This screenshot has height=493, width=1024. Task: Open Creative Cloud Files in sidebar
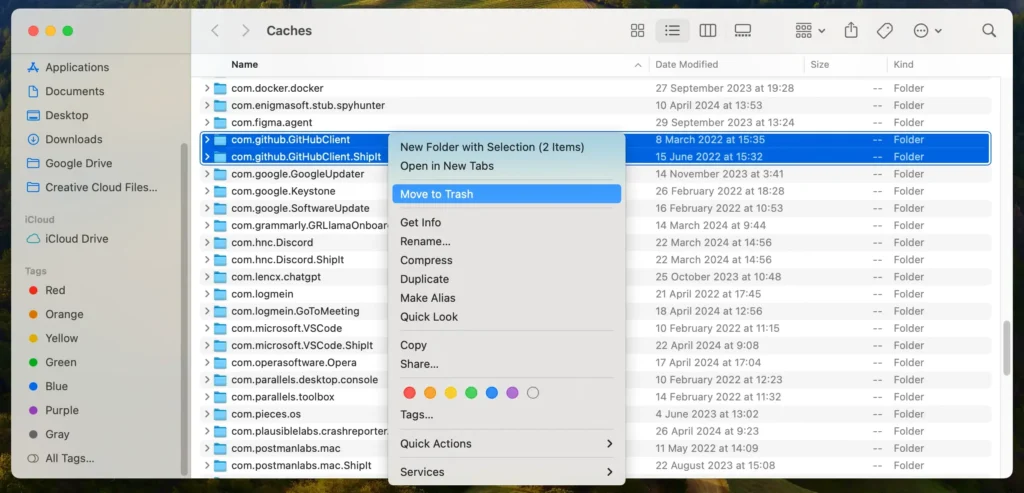101,187
